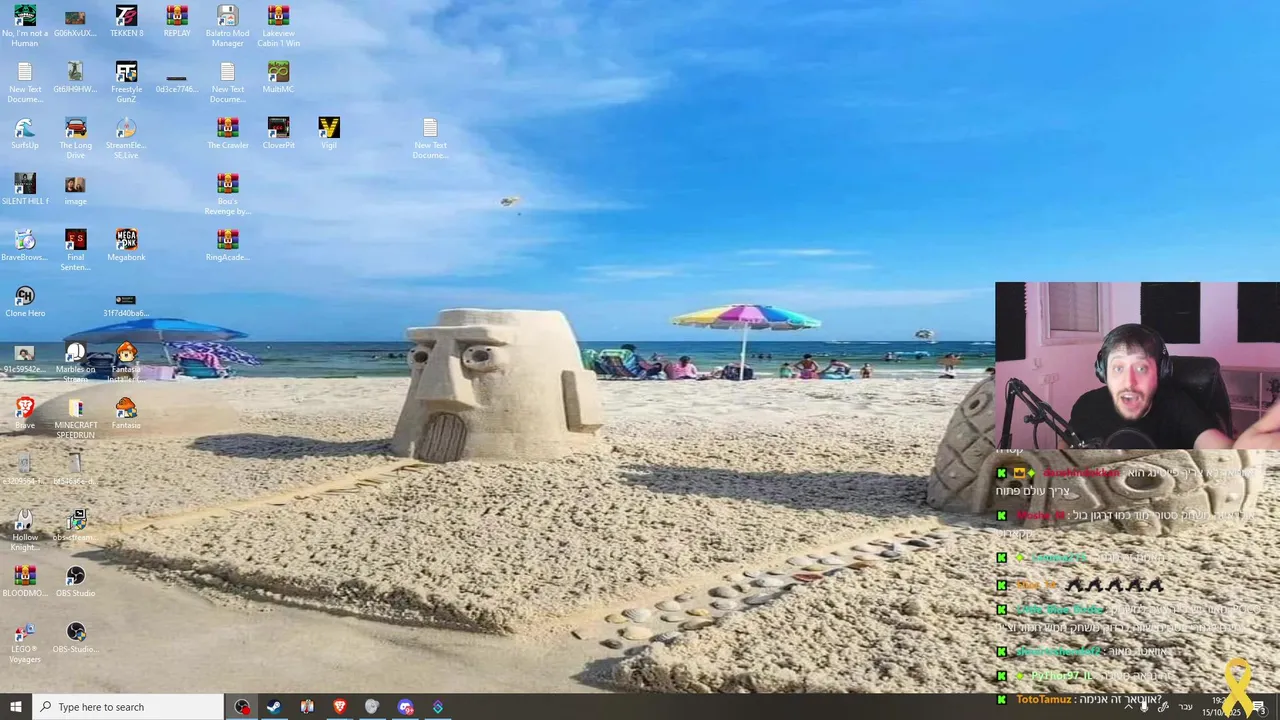Open the New Text Document beside Vigil
This screenshot has height=720, width=1280.
pos(430,137)
